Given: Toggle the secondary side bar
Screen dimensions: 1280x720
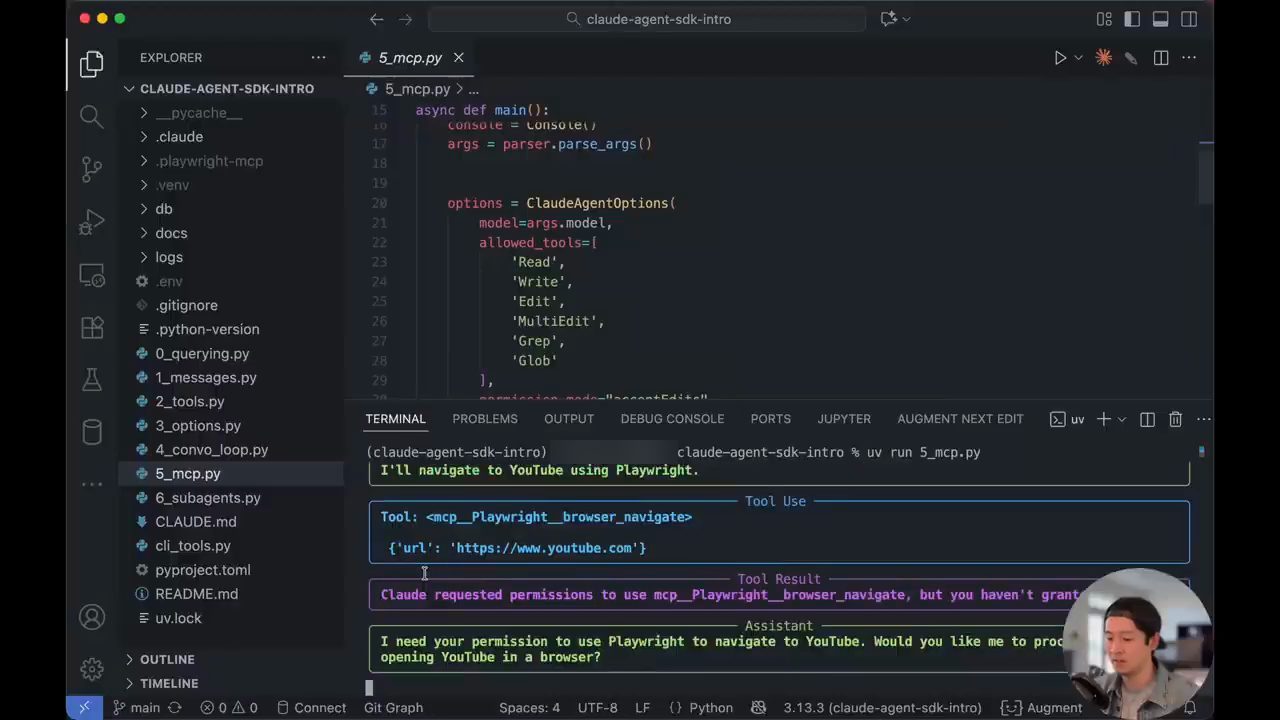Looking at the screenshot, I should click(1189, 19).
